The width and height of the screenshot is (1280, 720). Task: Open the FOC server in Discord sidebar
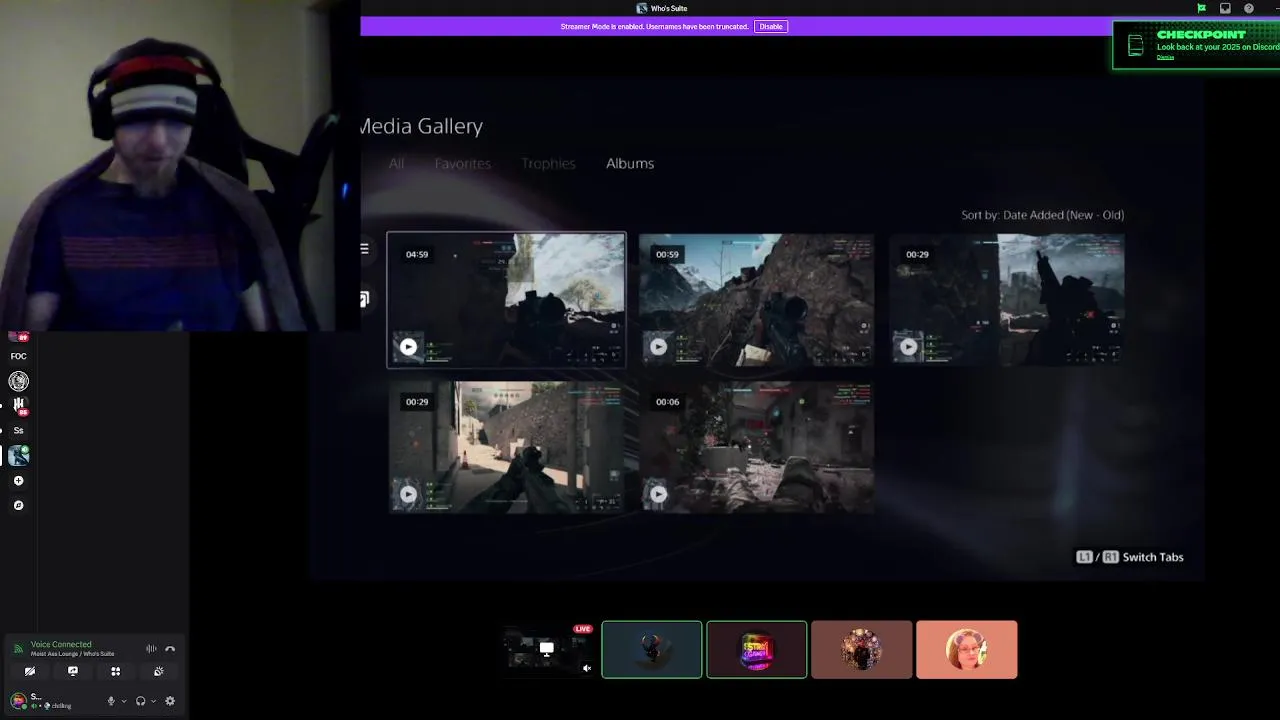(18, 356)
